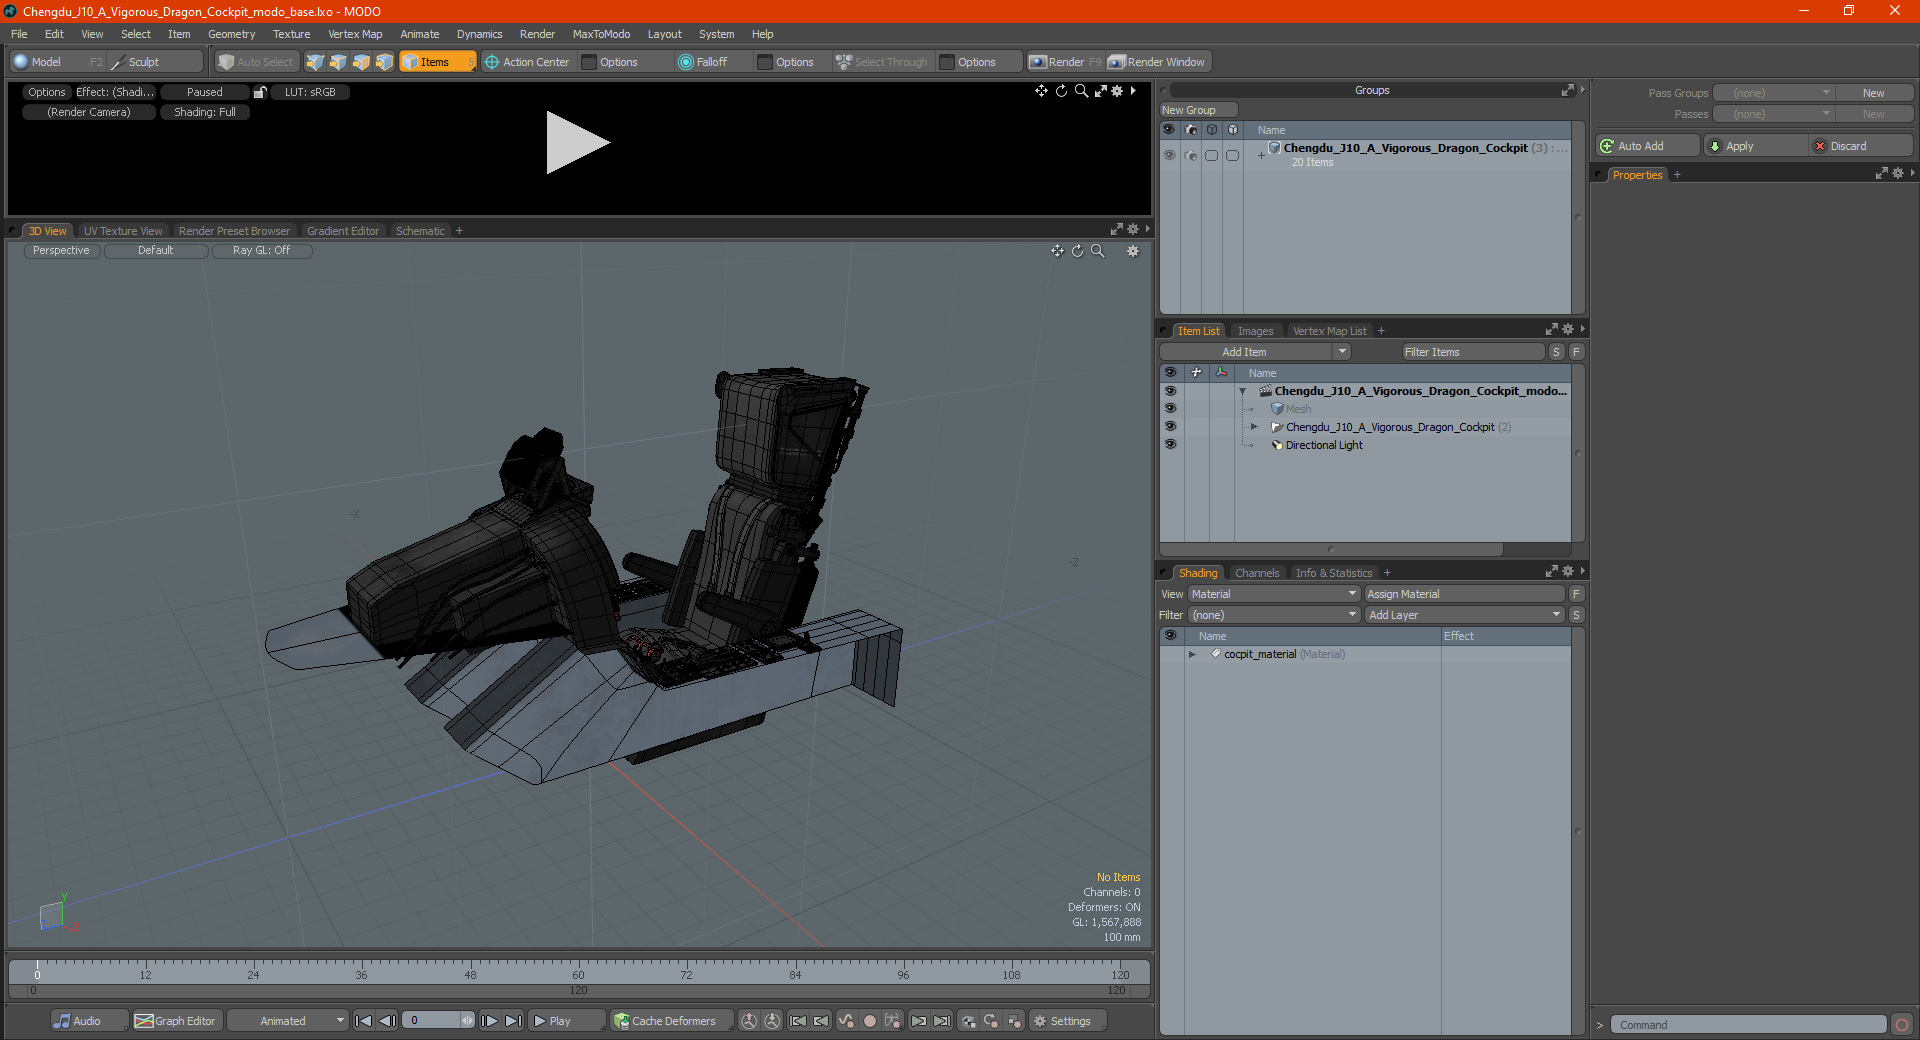Viewport: 1920px width, 1040px height.
Task: Click 3D viewport rotate icon
Action: 1077,251
